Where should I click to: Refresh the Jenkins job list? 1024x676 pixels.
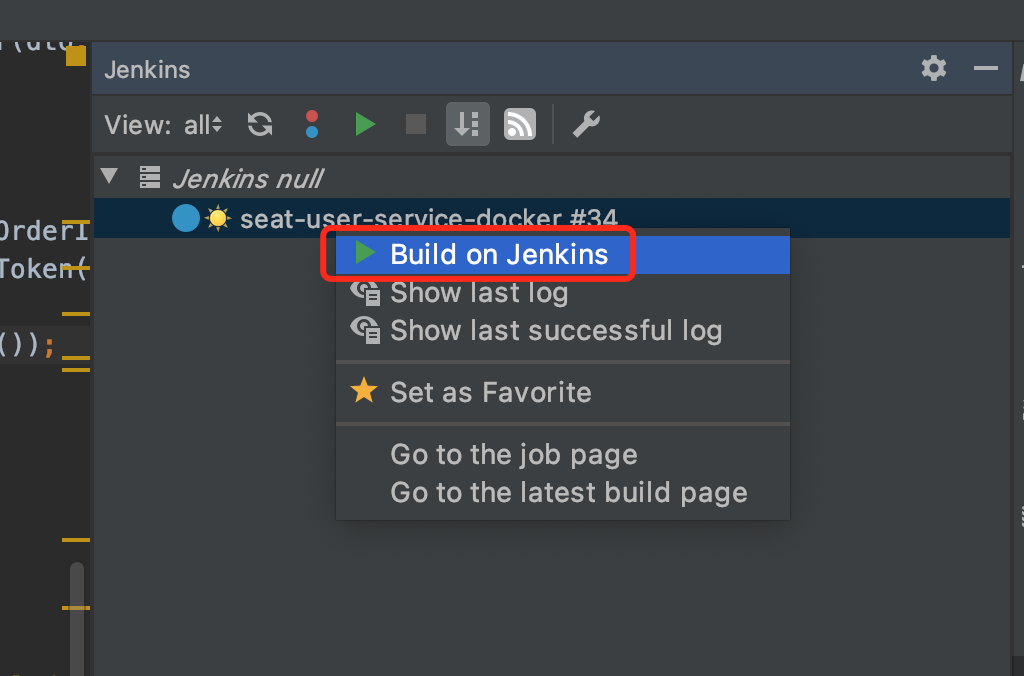click(260, 124)
